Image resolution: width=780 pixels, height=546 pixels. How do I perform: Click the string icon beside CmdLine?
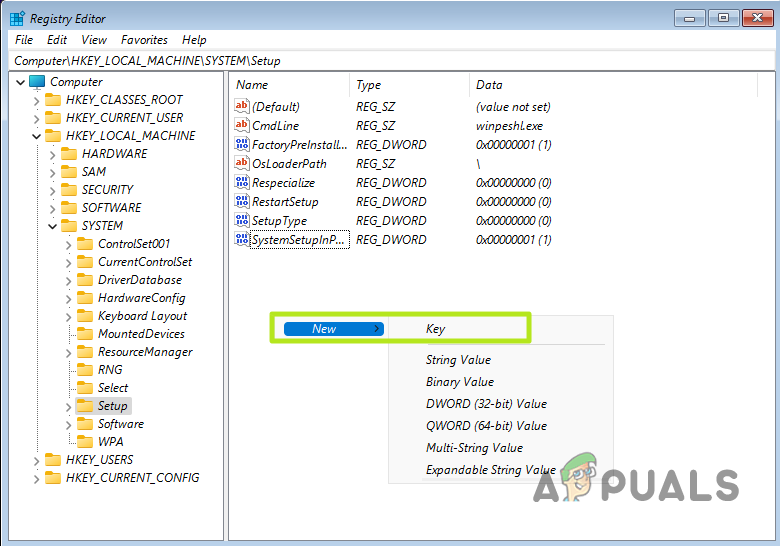(x=242, y=125)
